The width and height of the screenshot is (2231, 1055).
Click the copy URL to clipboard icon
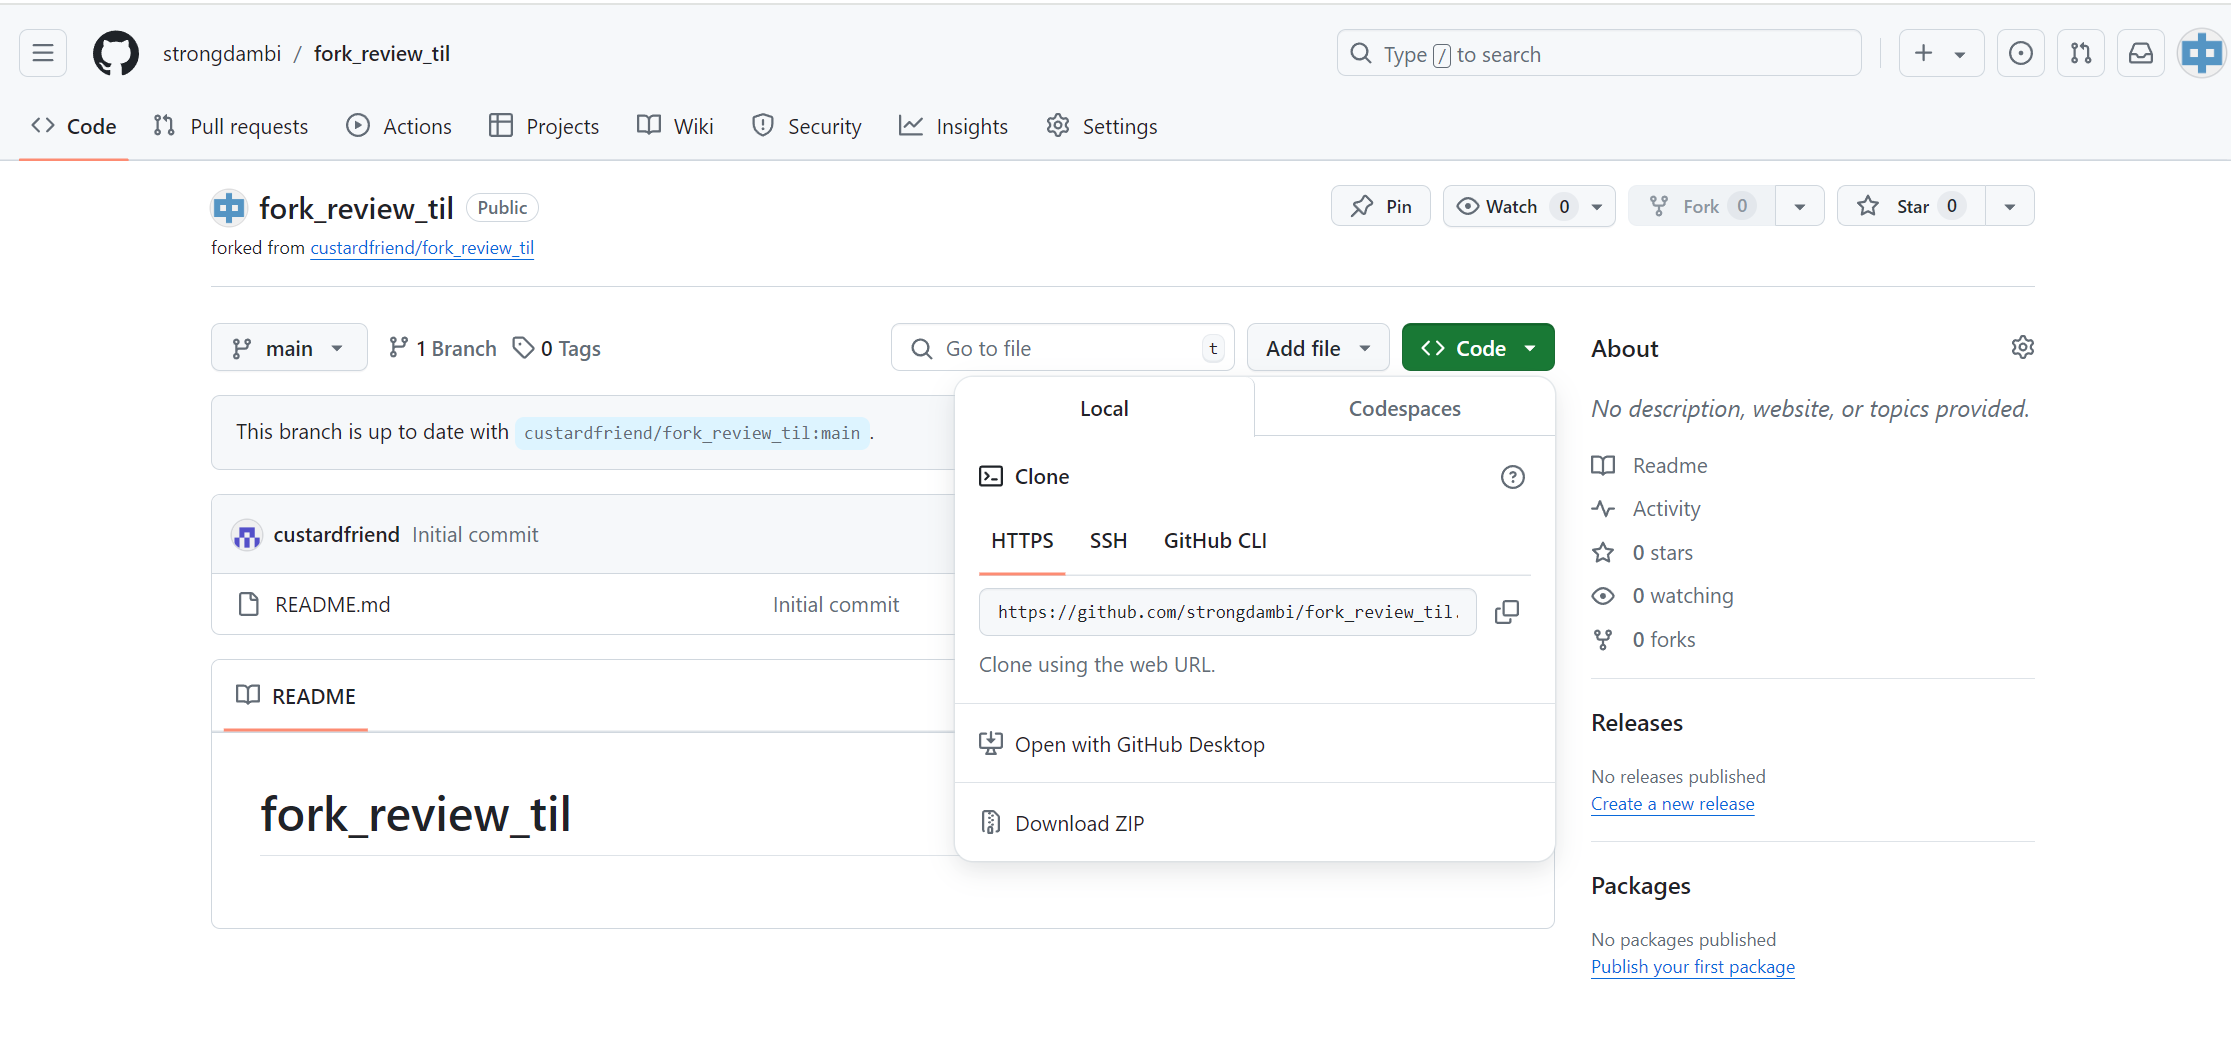pyautogui.click(x=1507, y=612)
